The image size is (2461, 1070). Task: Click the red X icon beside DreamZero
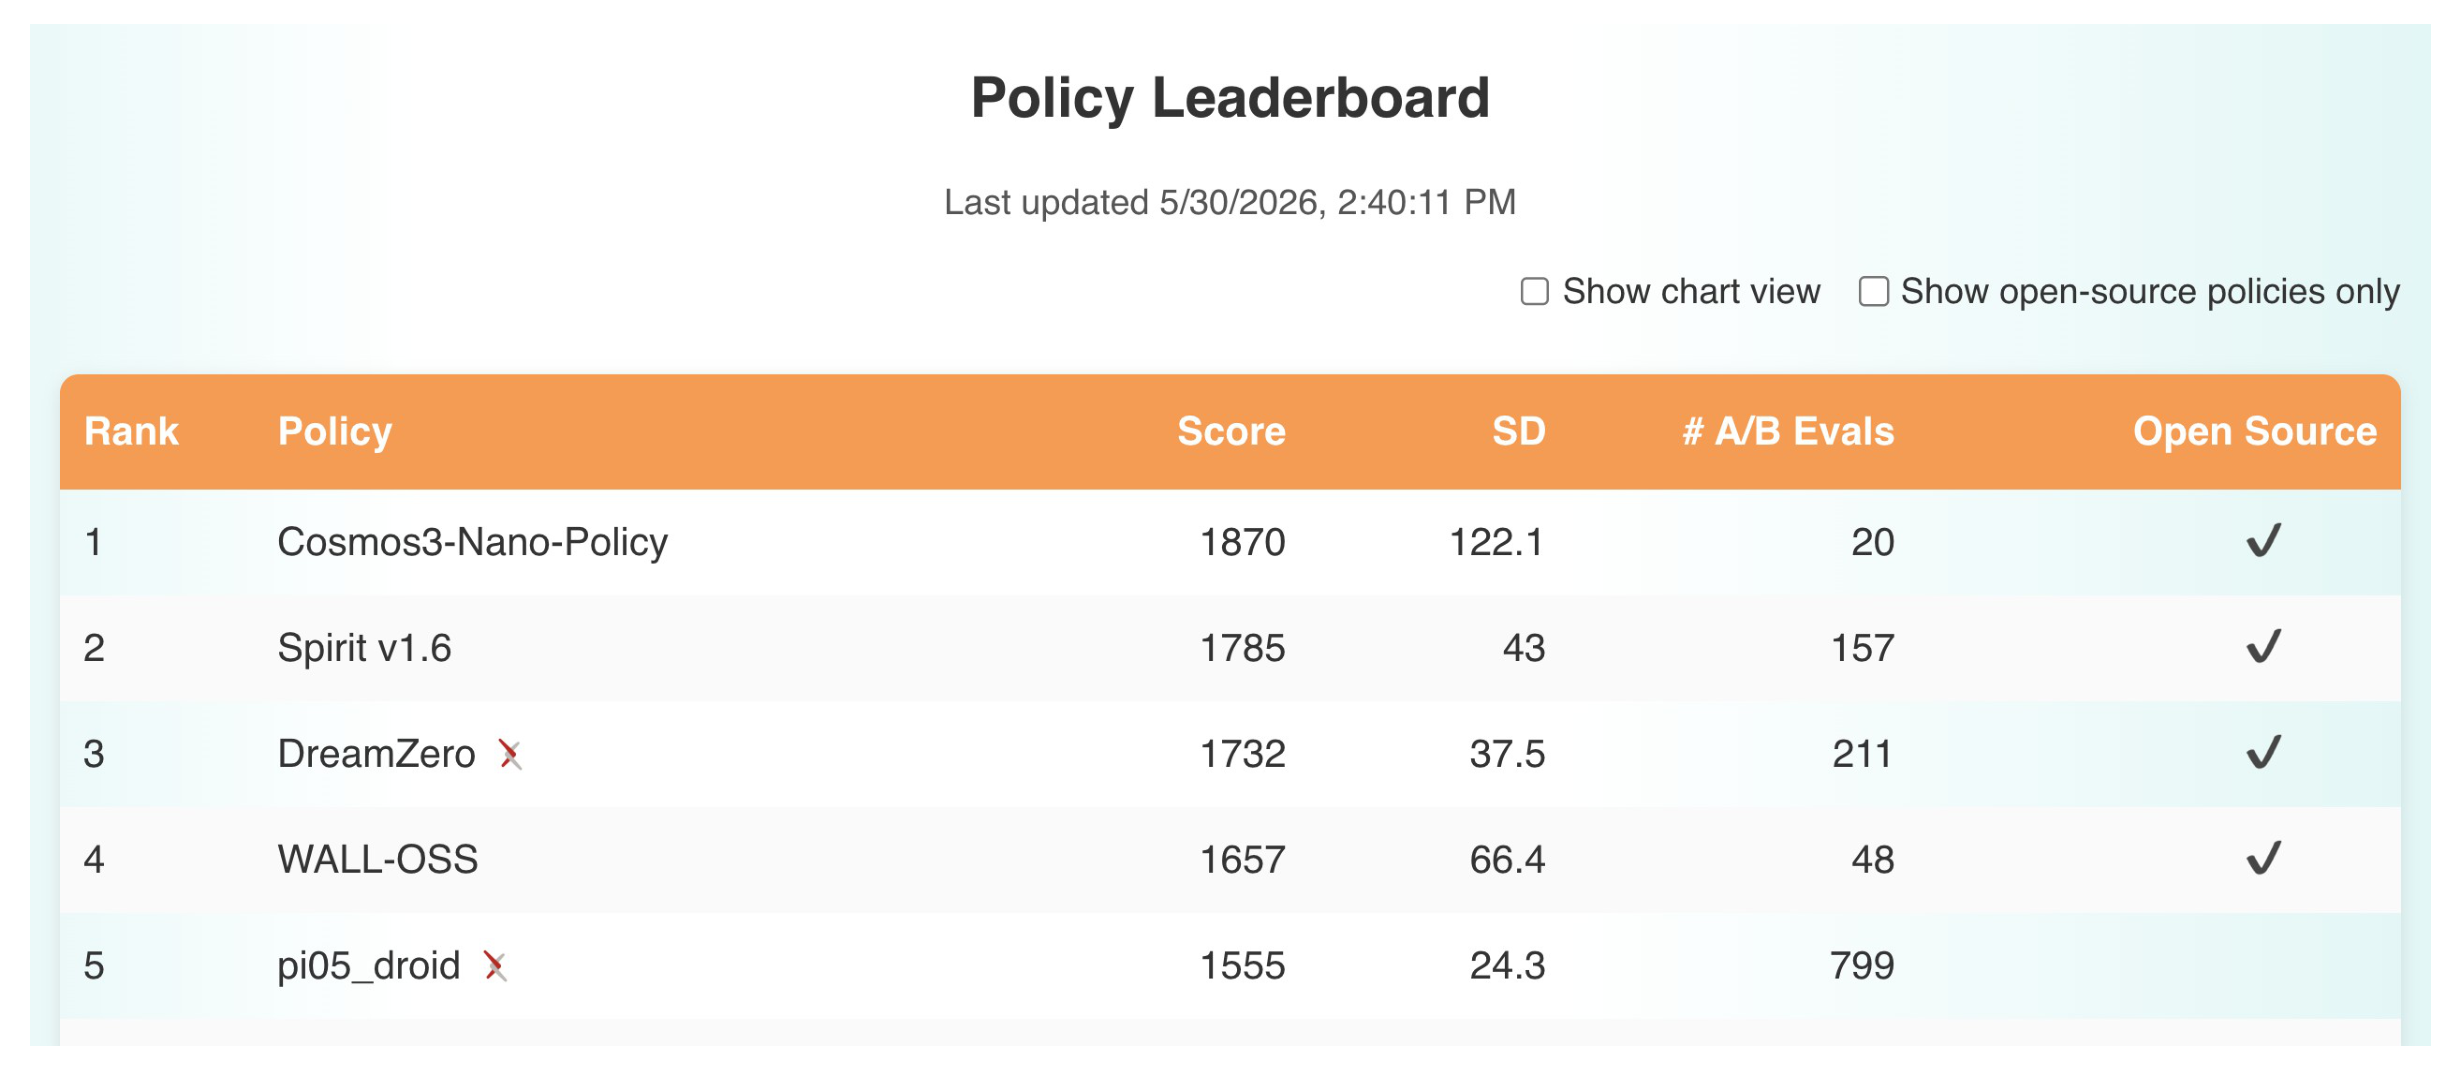[511, 754]
